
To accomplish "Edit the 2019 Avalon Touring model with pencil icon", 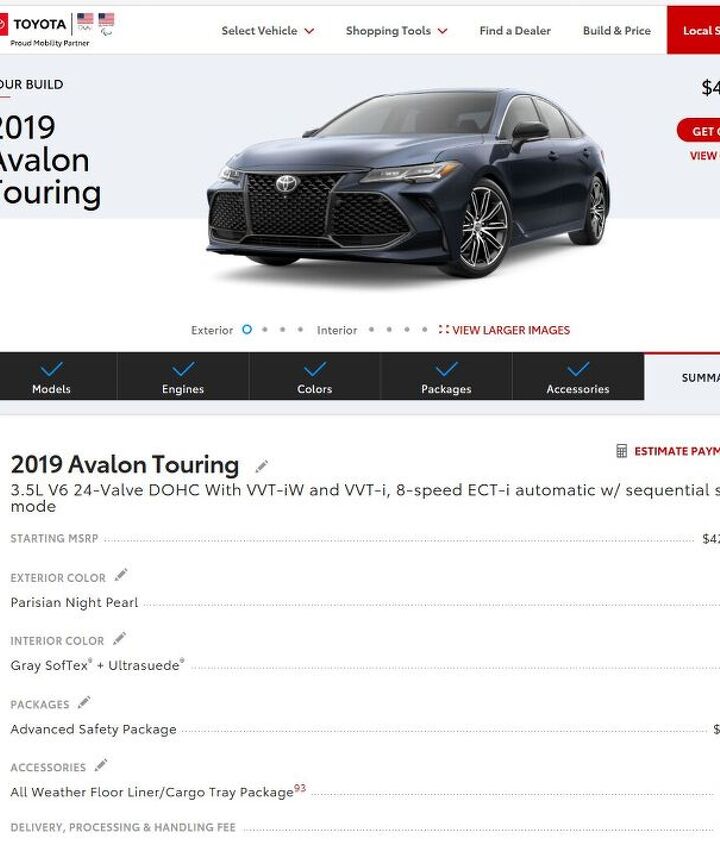I will click(262, 466).
